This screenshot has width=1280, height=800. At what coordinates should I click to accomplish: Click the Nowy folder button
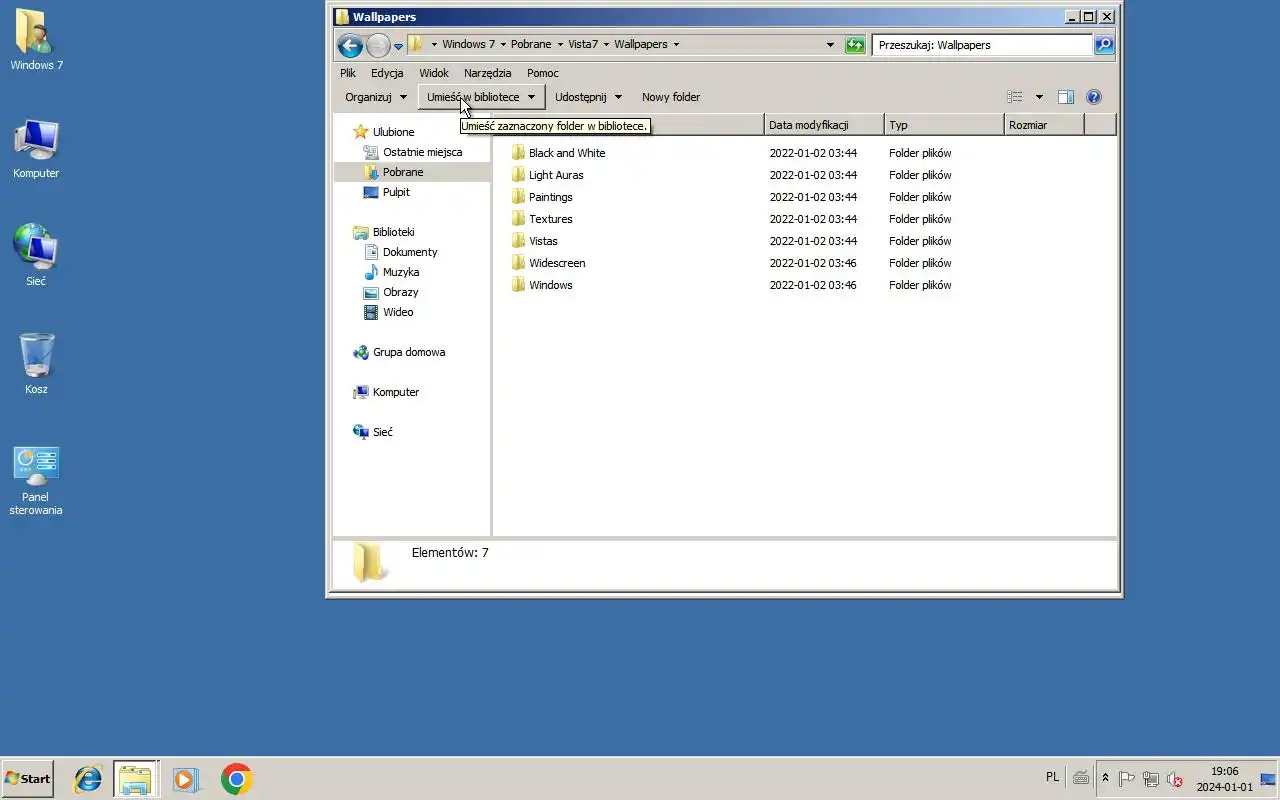(x=671, y=97)
